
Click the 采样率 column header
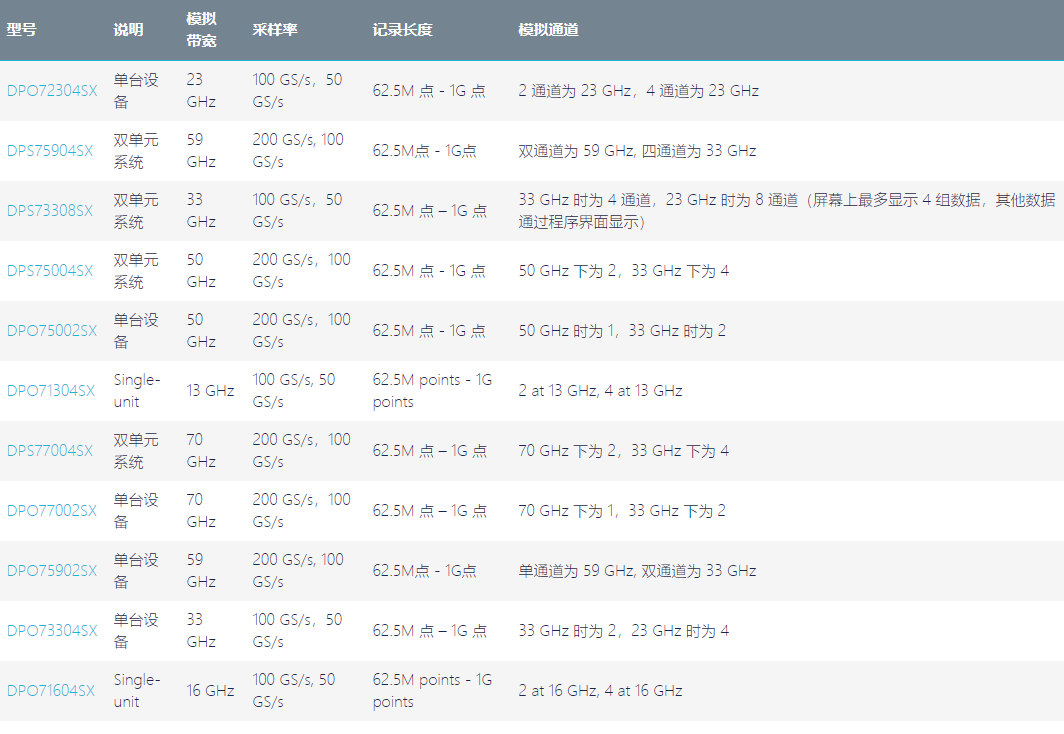pyautogui.click(x=275, y=30)
